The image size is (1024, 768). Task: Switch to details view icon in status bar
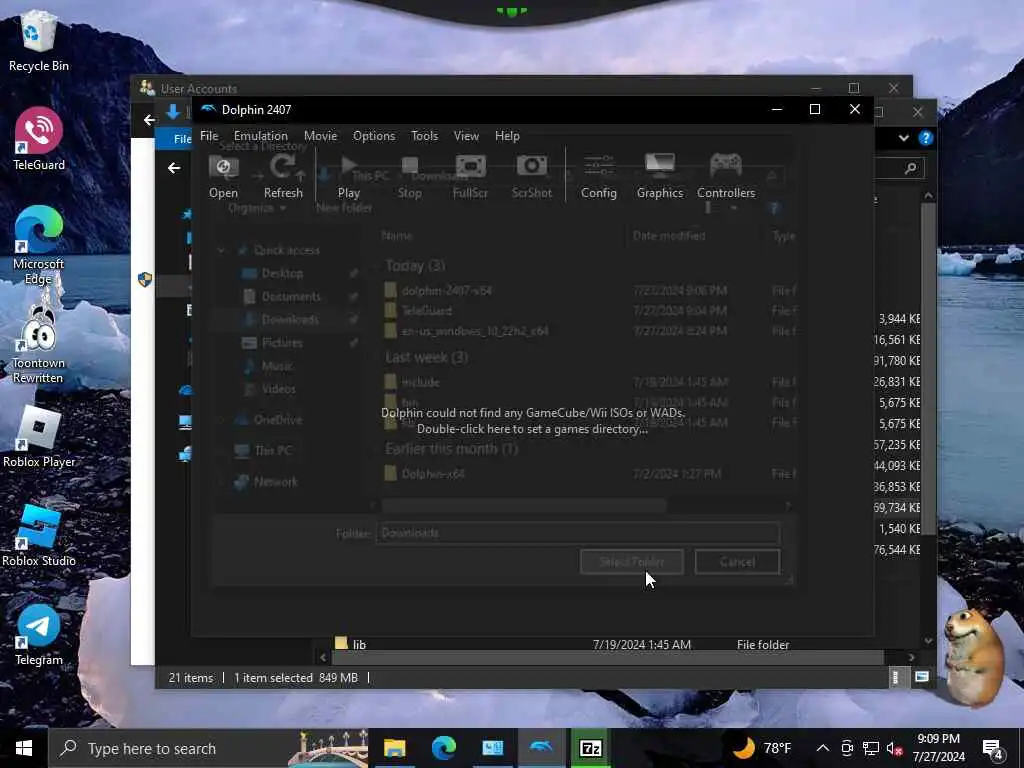point(895,677)
